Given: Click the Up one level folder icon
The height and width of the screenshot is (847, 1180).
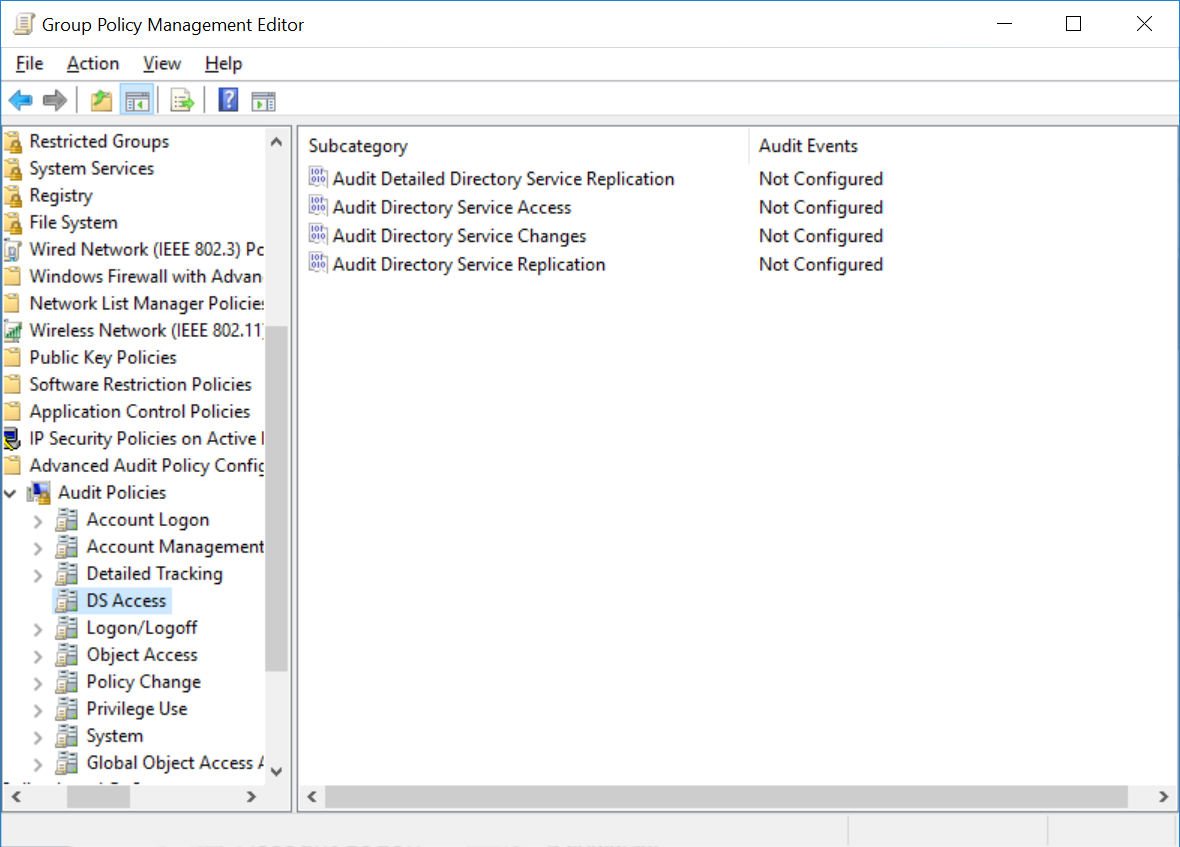Looking at the screenshot, I should (x=101, y=100).
